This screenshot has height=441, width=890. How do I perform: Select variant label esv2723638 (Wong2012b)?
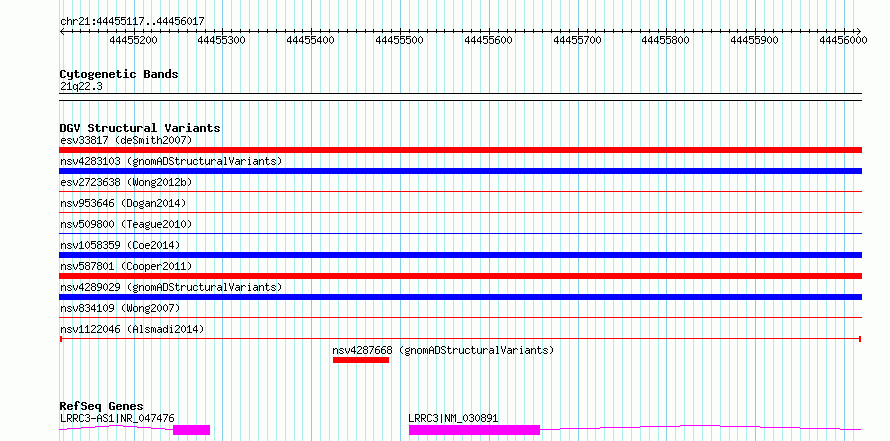click(126, 182)
